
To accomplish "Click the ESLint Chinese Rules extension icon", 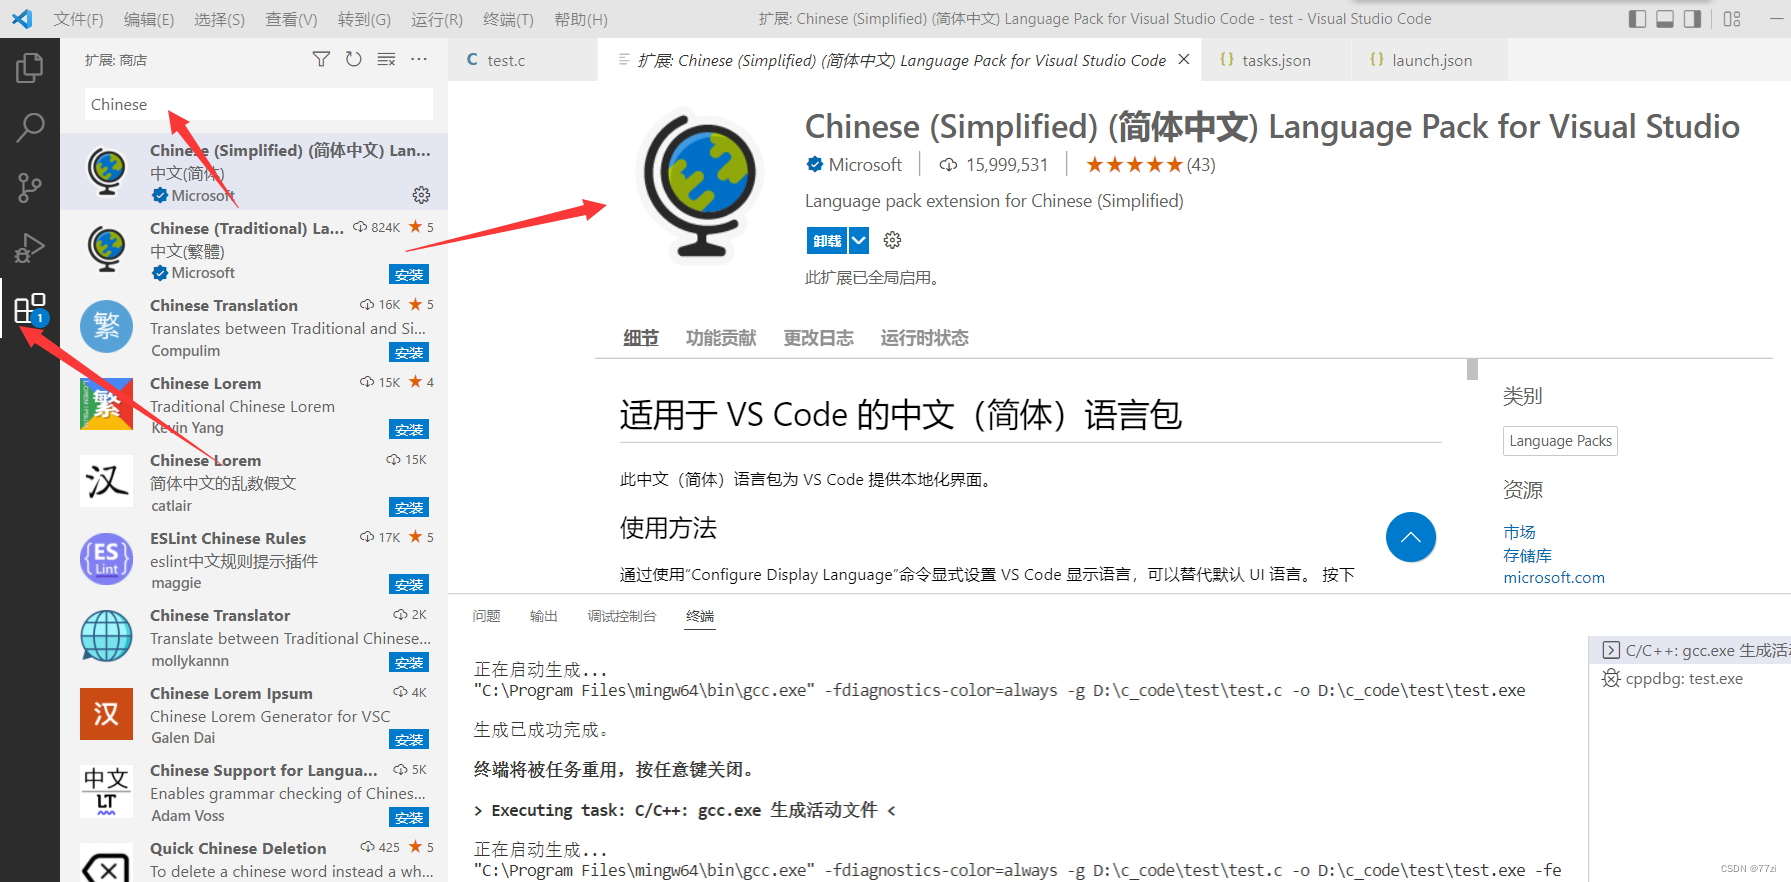I will 107,558.
